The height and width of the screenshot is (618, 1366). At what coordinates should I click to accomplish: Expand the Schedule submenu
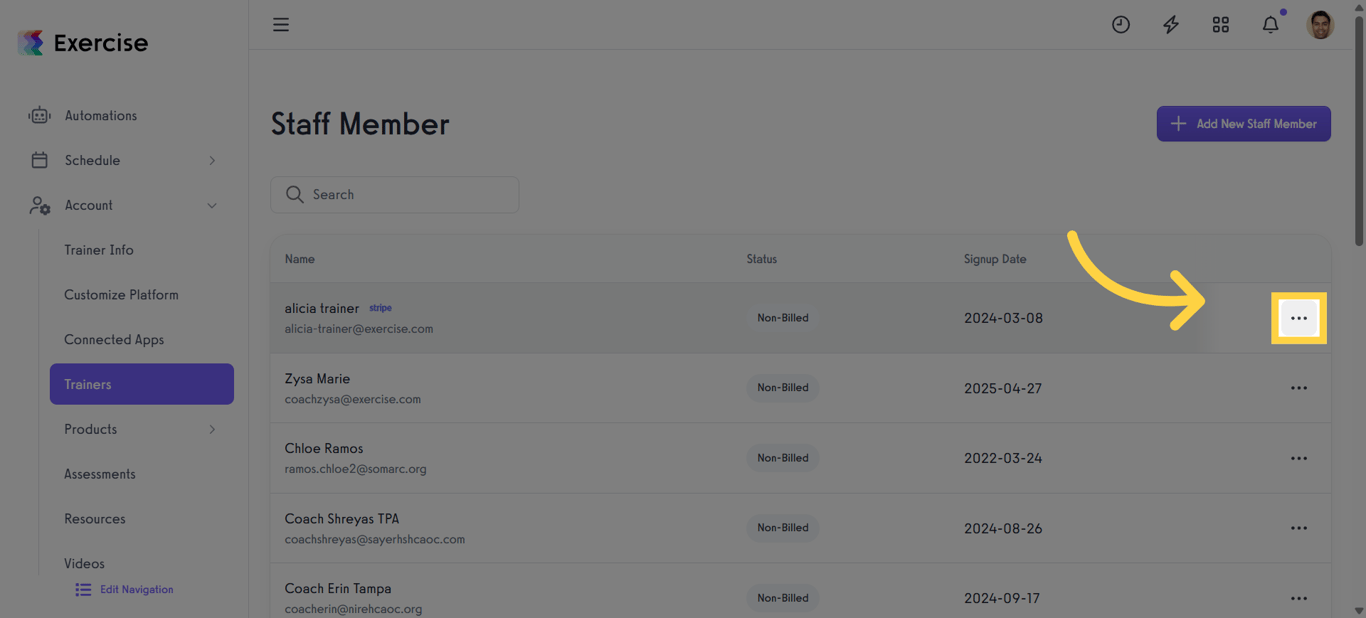[212, 161]
